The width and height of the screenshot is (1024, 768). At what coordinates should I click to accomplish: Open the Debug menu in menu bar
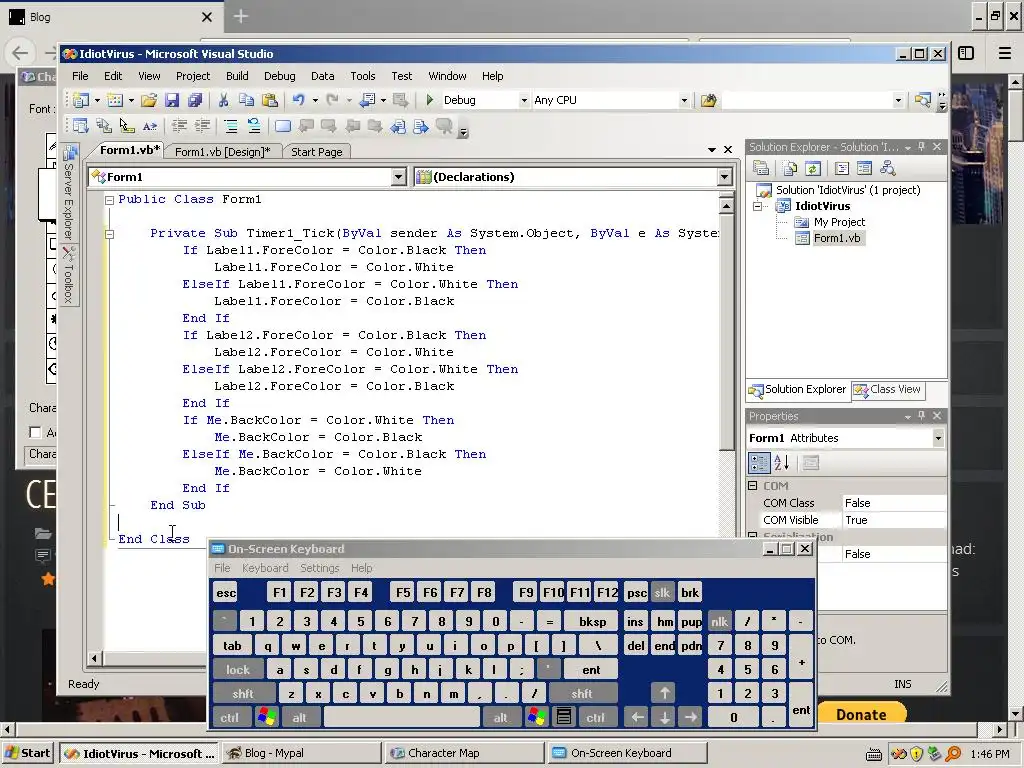(280, 76)
